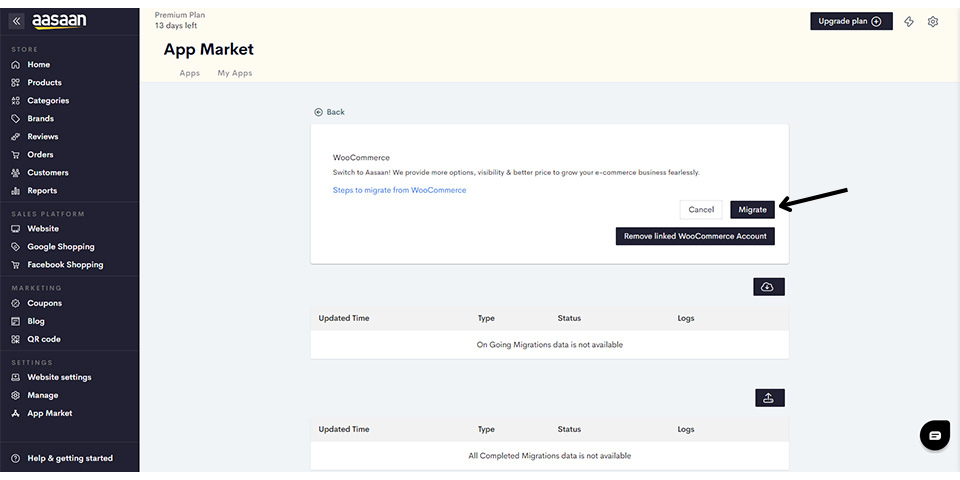Open Manage in the sidebar
The image size is (960, 480).
coord(42,396)
